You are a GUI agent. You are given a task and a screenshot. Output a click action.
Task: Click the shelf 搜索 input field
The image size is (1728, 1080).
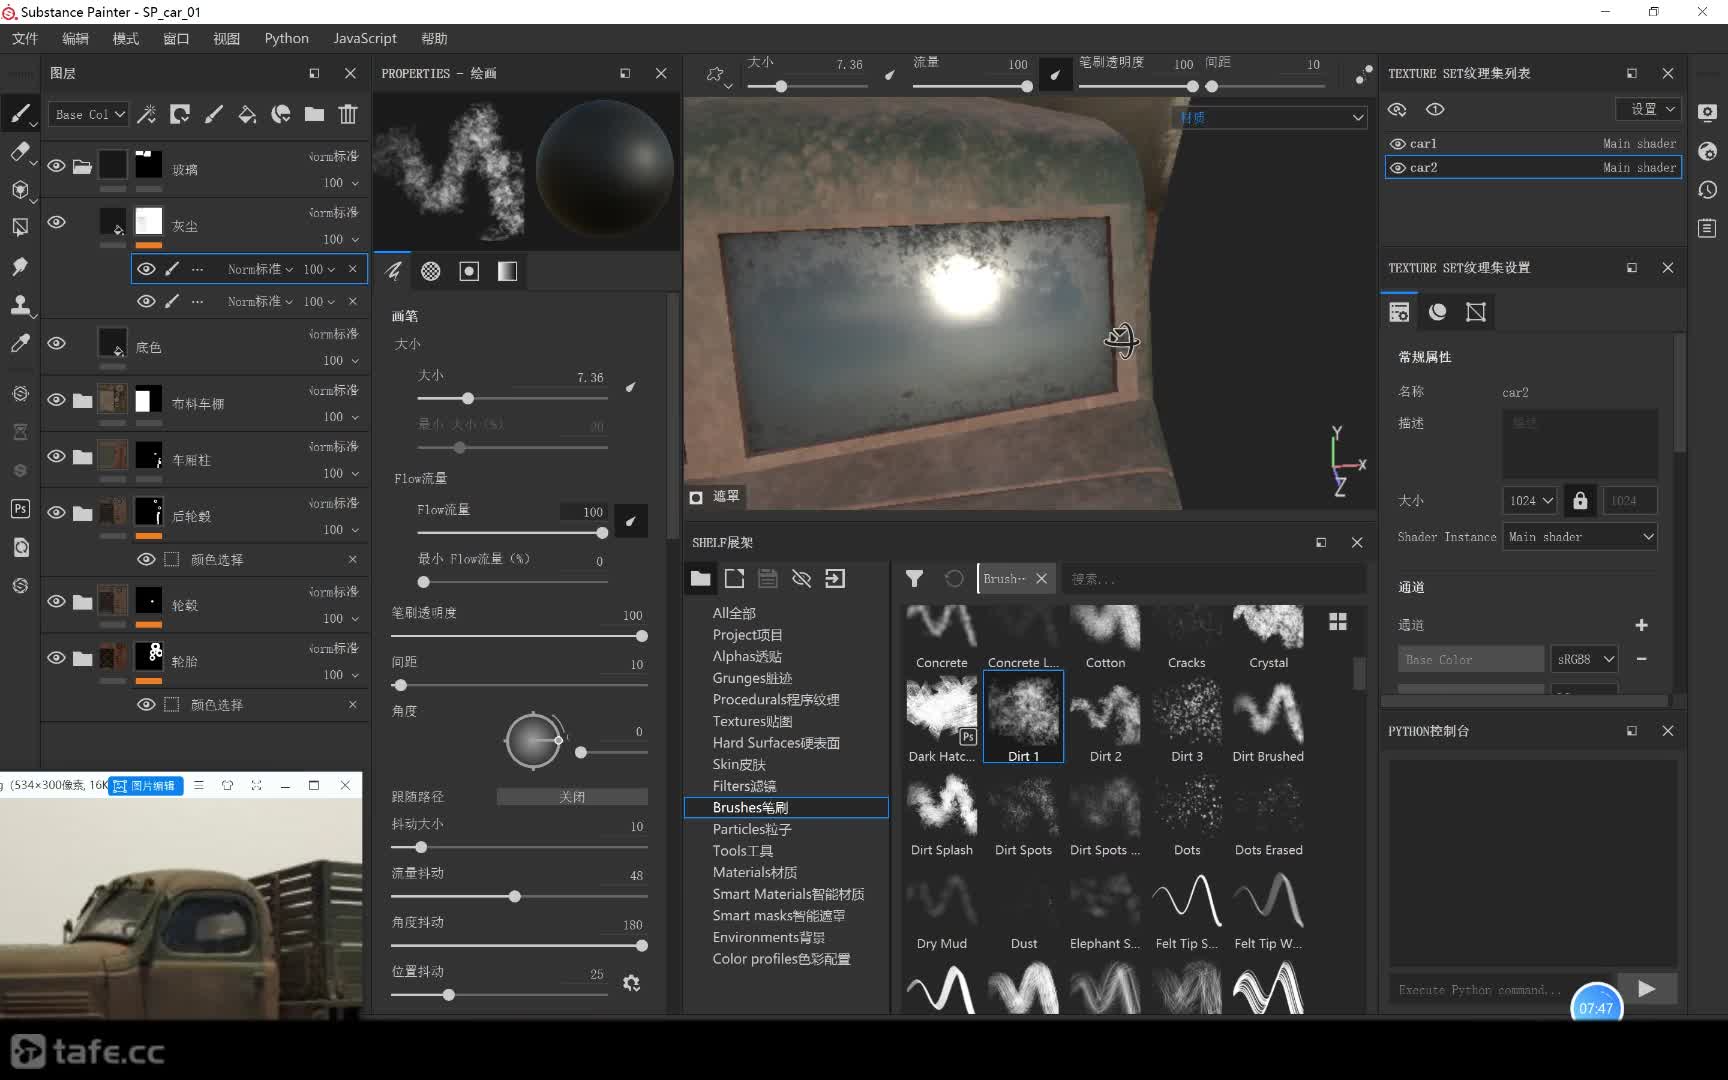tap(1212, 578)
